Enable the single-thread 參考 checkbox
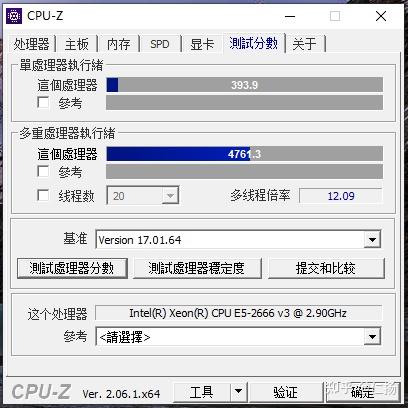The height and width of the screenshot is (408, 408). 43,103
